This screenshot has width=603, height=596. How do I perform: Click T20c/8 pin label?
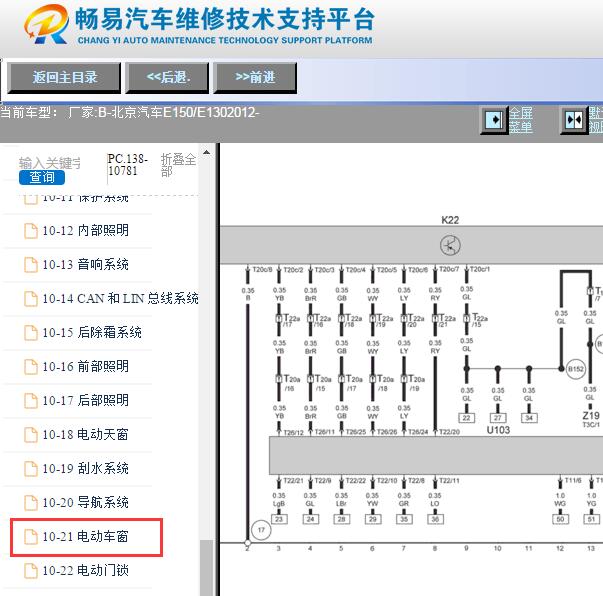262,270
